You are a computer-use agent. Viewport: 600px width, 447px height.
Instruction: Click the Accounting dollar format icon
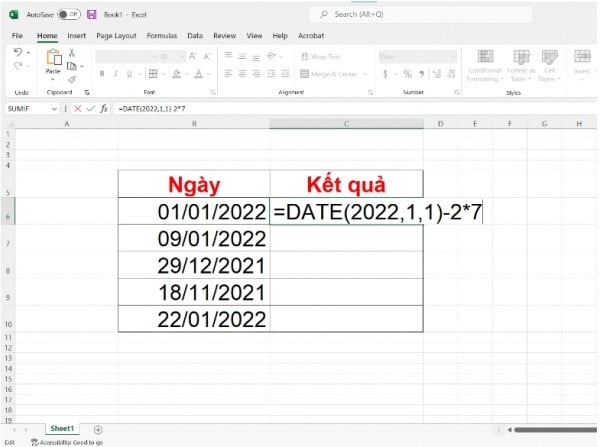[385, 74]
